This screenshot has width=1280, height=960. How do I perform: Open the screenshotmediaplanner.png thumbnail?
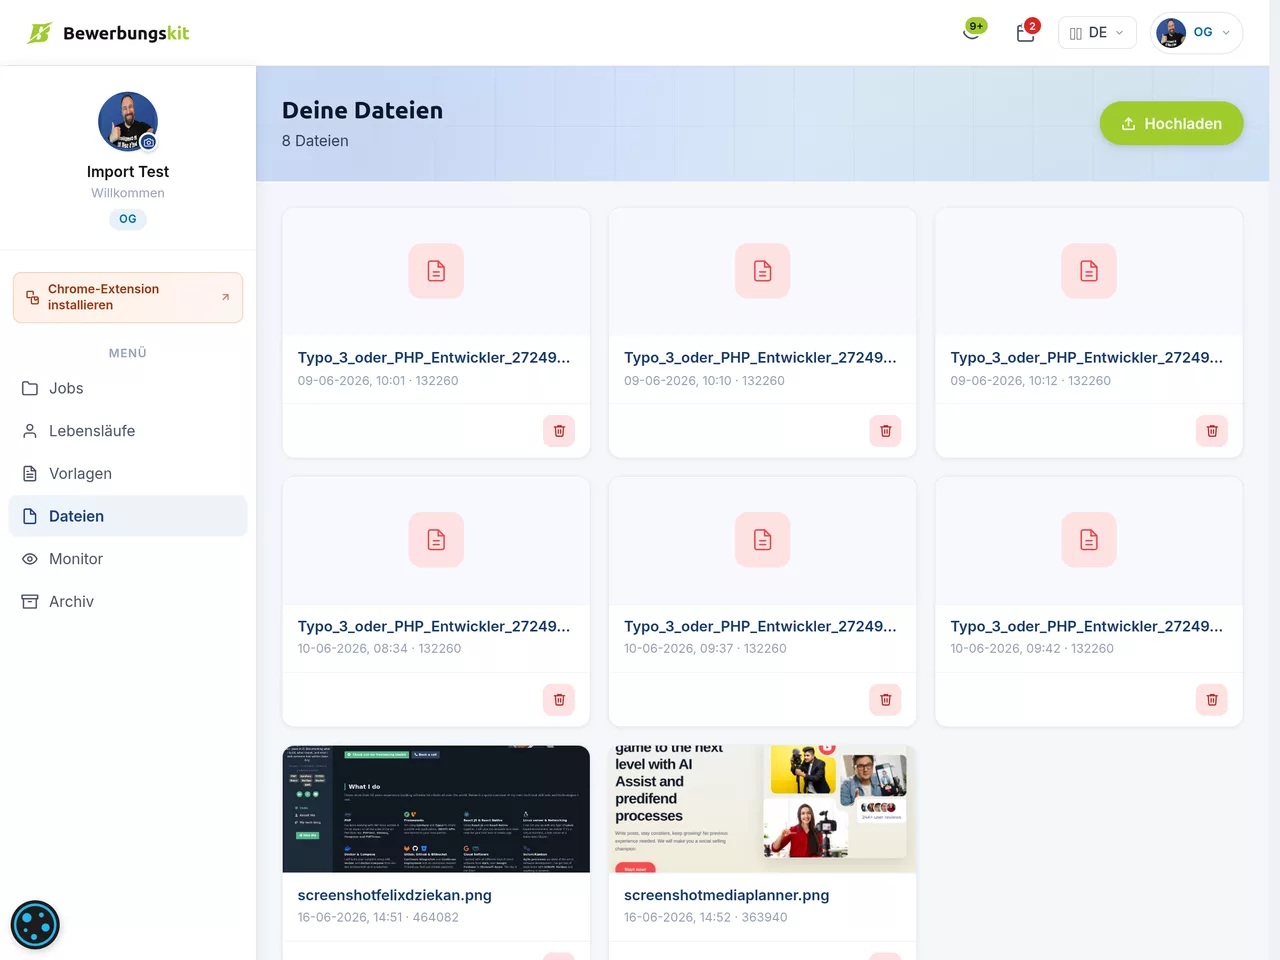(x=763, y=809)
